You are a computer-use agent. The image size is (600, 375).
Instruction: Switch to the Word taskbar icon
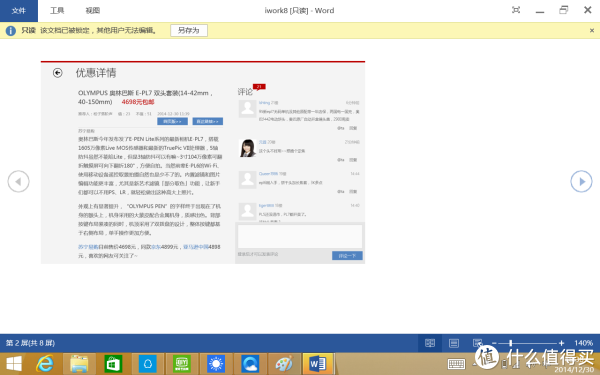318,364
